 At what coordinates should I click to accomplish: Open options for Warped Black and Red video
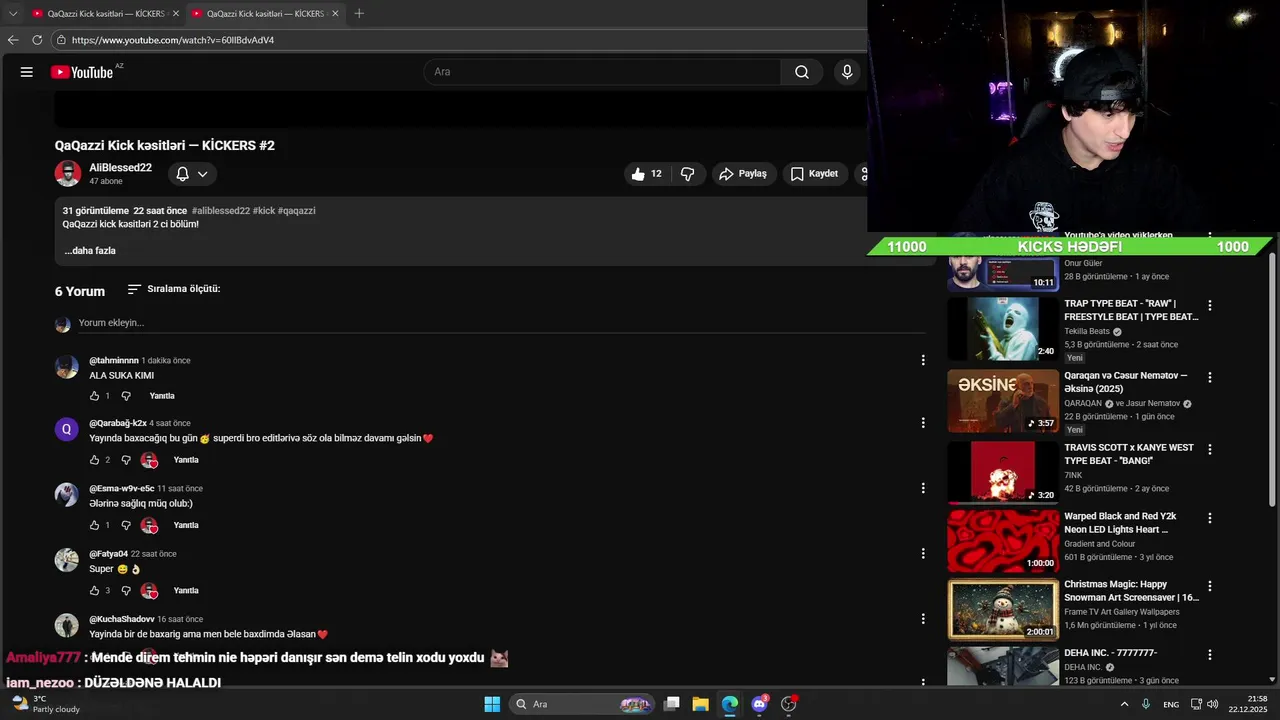[x=1210, y=518]
